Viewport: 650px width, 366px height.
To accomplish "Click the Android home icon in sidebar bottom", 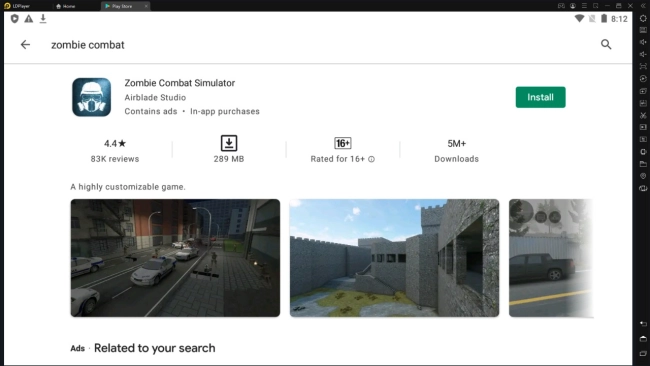I will click(x=643, y=339).
